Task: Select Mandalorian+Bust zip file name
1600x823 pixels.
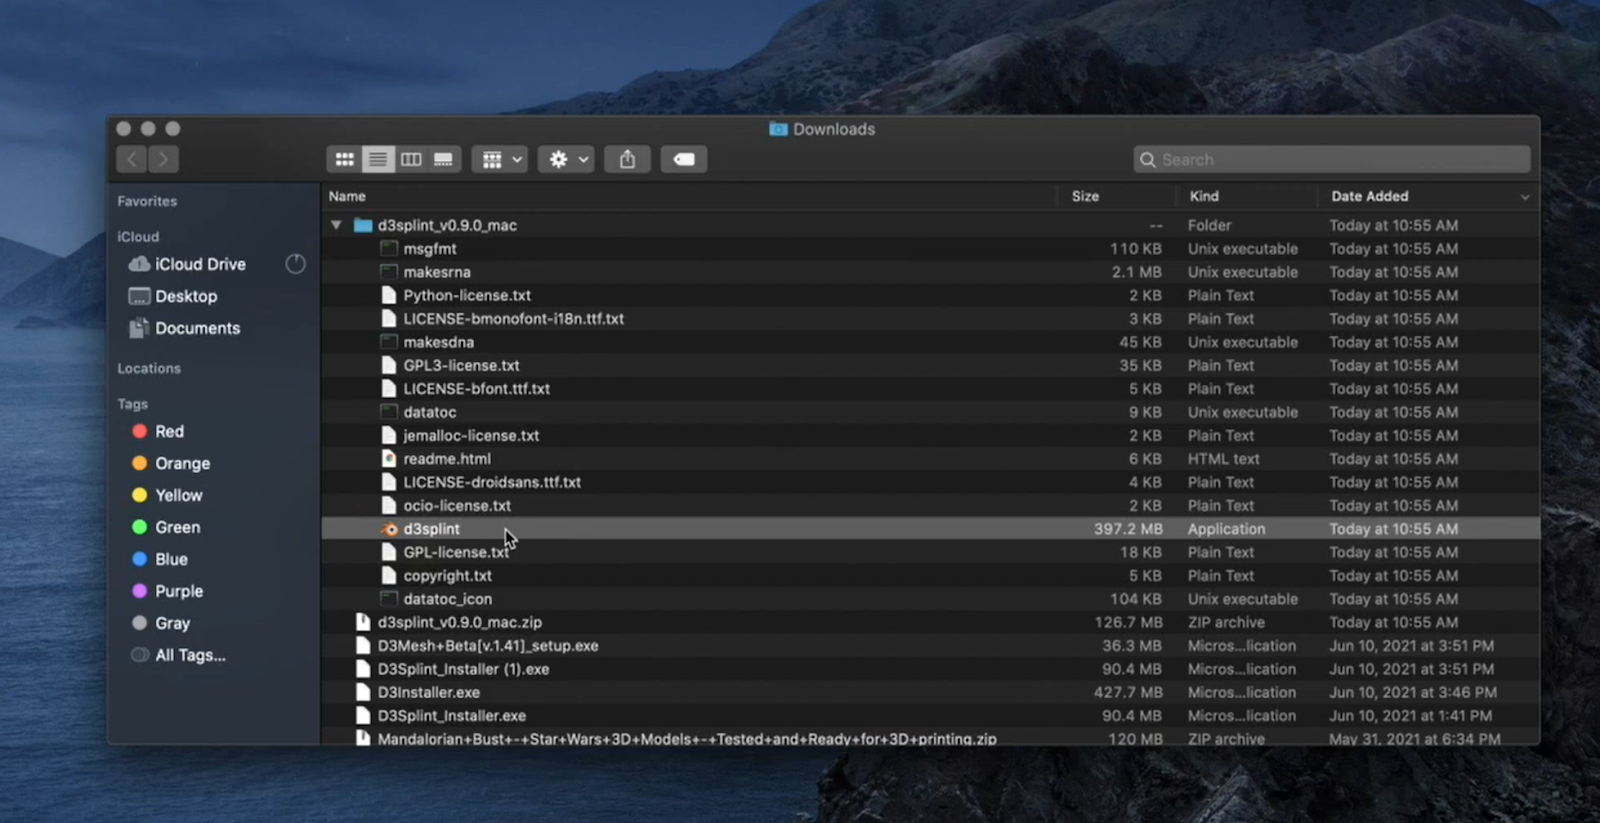Action: pos(687,739)
